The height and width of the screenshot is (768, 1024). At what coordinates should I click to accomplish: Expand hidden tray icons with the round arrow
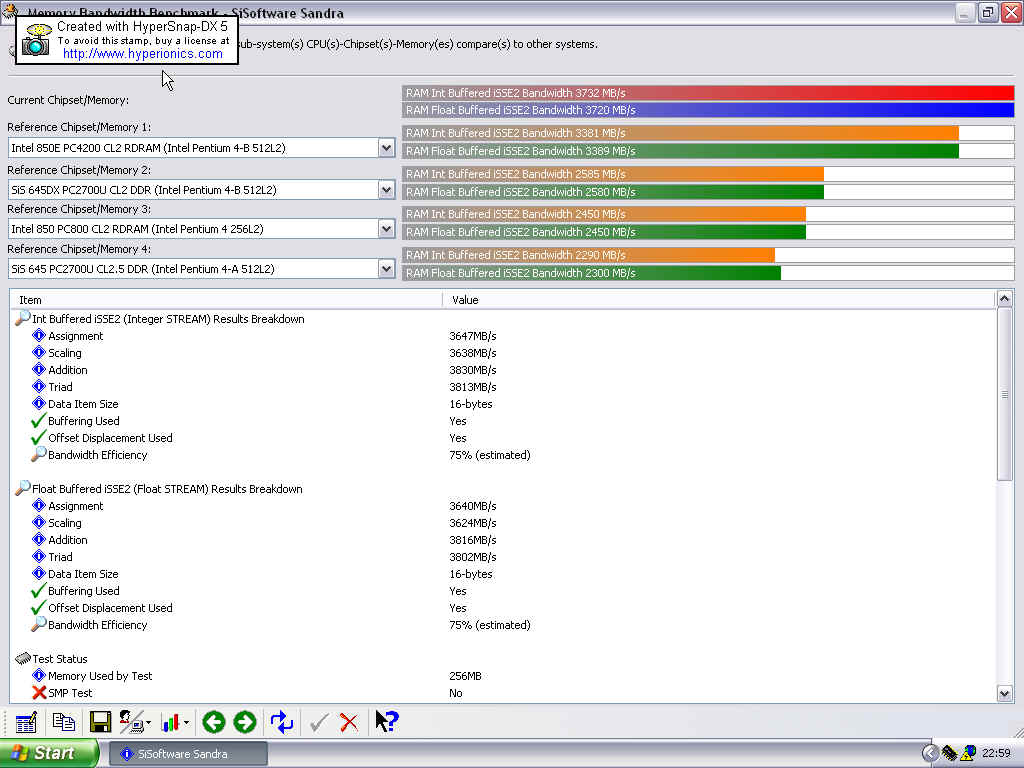(929, 754)
